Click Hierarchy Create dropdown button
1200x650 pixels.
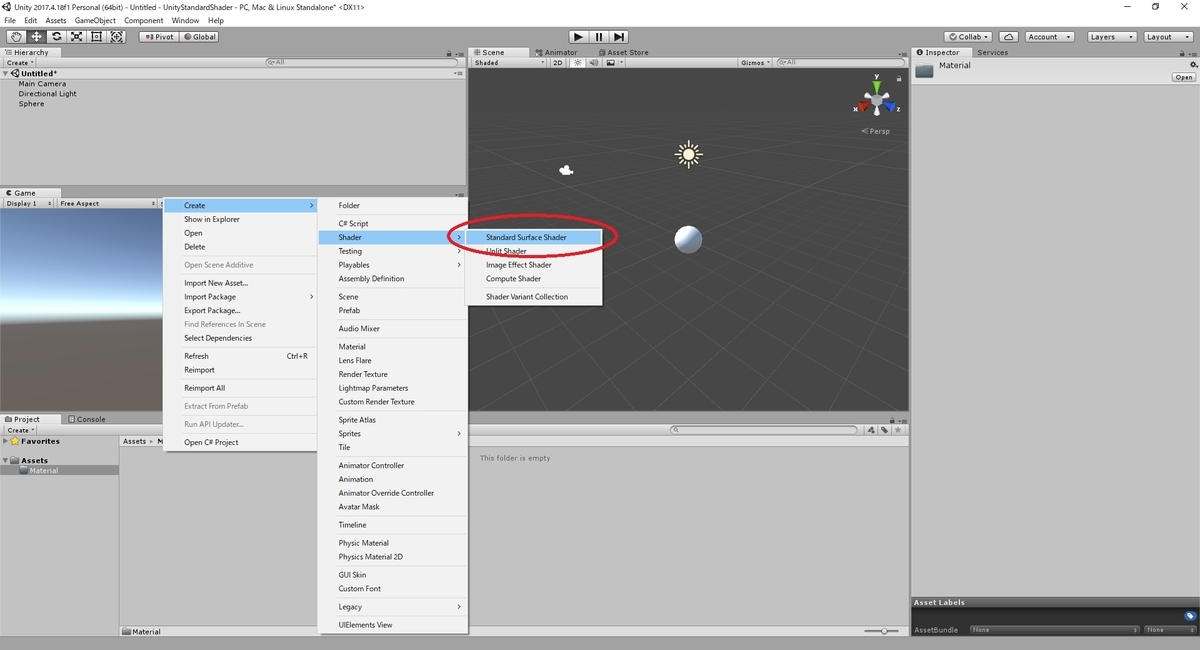(x=20, y=62)
